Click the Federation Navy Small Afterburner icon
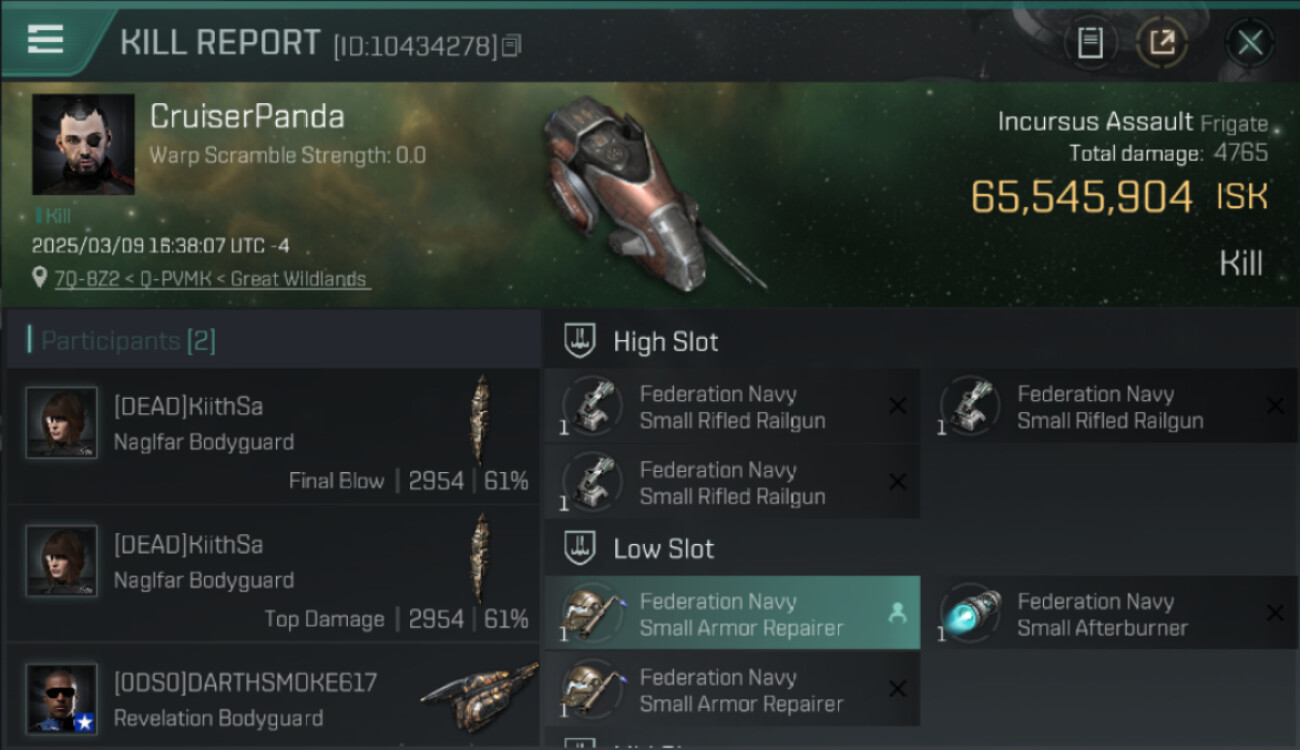 (970, 613)
